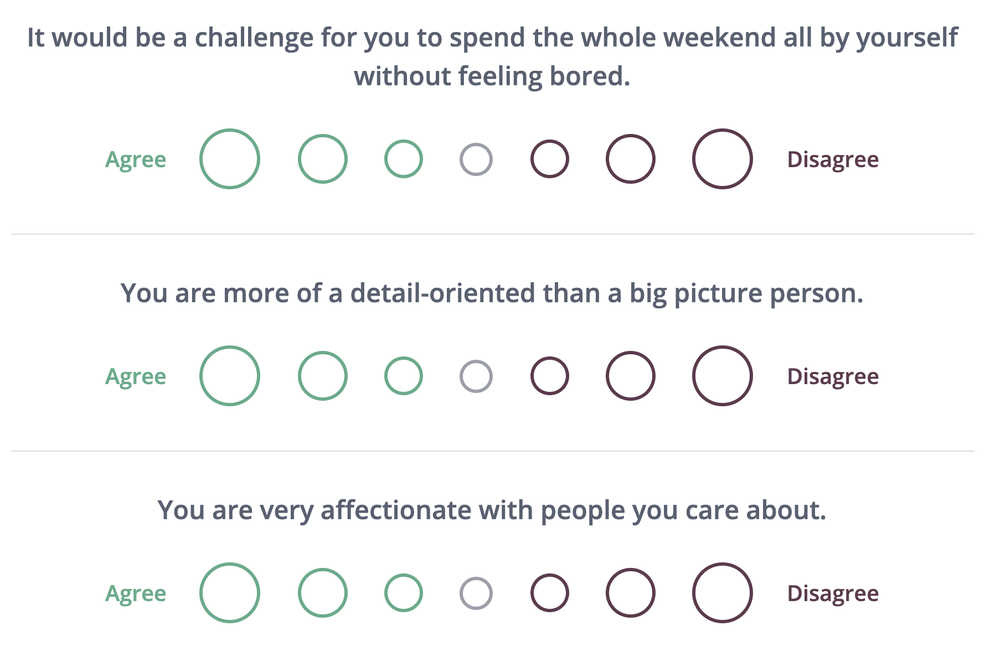
Task: Choose moderate Disagree for affectionate question
Action: [x=631, y=593]
